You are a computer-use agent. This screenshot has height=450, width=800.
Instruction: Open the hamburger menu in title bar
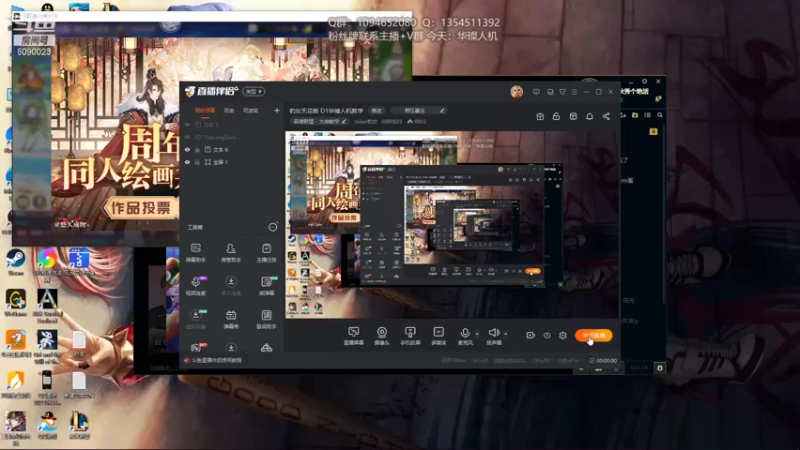574,92
